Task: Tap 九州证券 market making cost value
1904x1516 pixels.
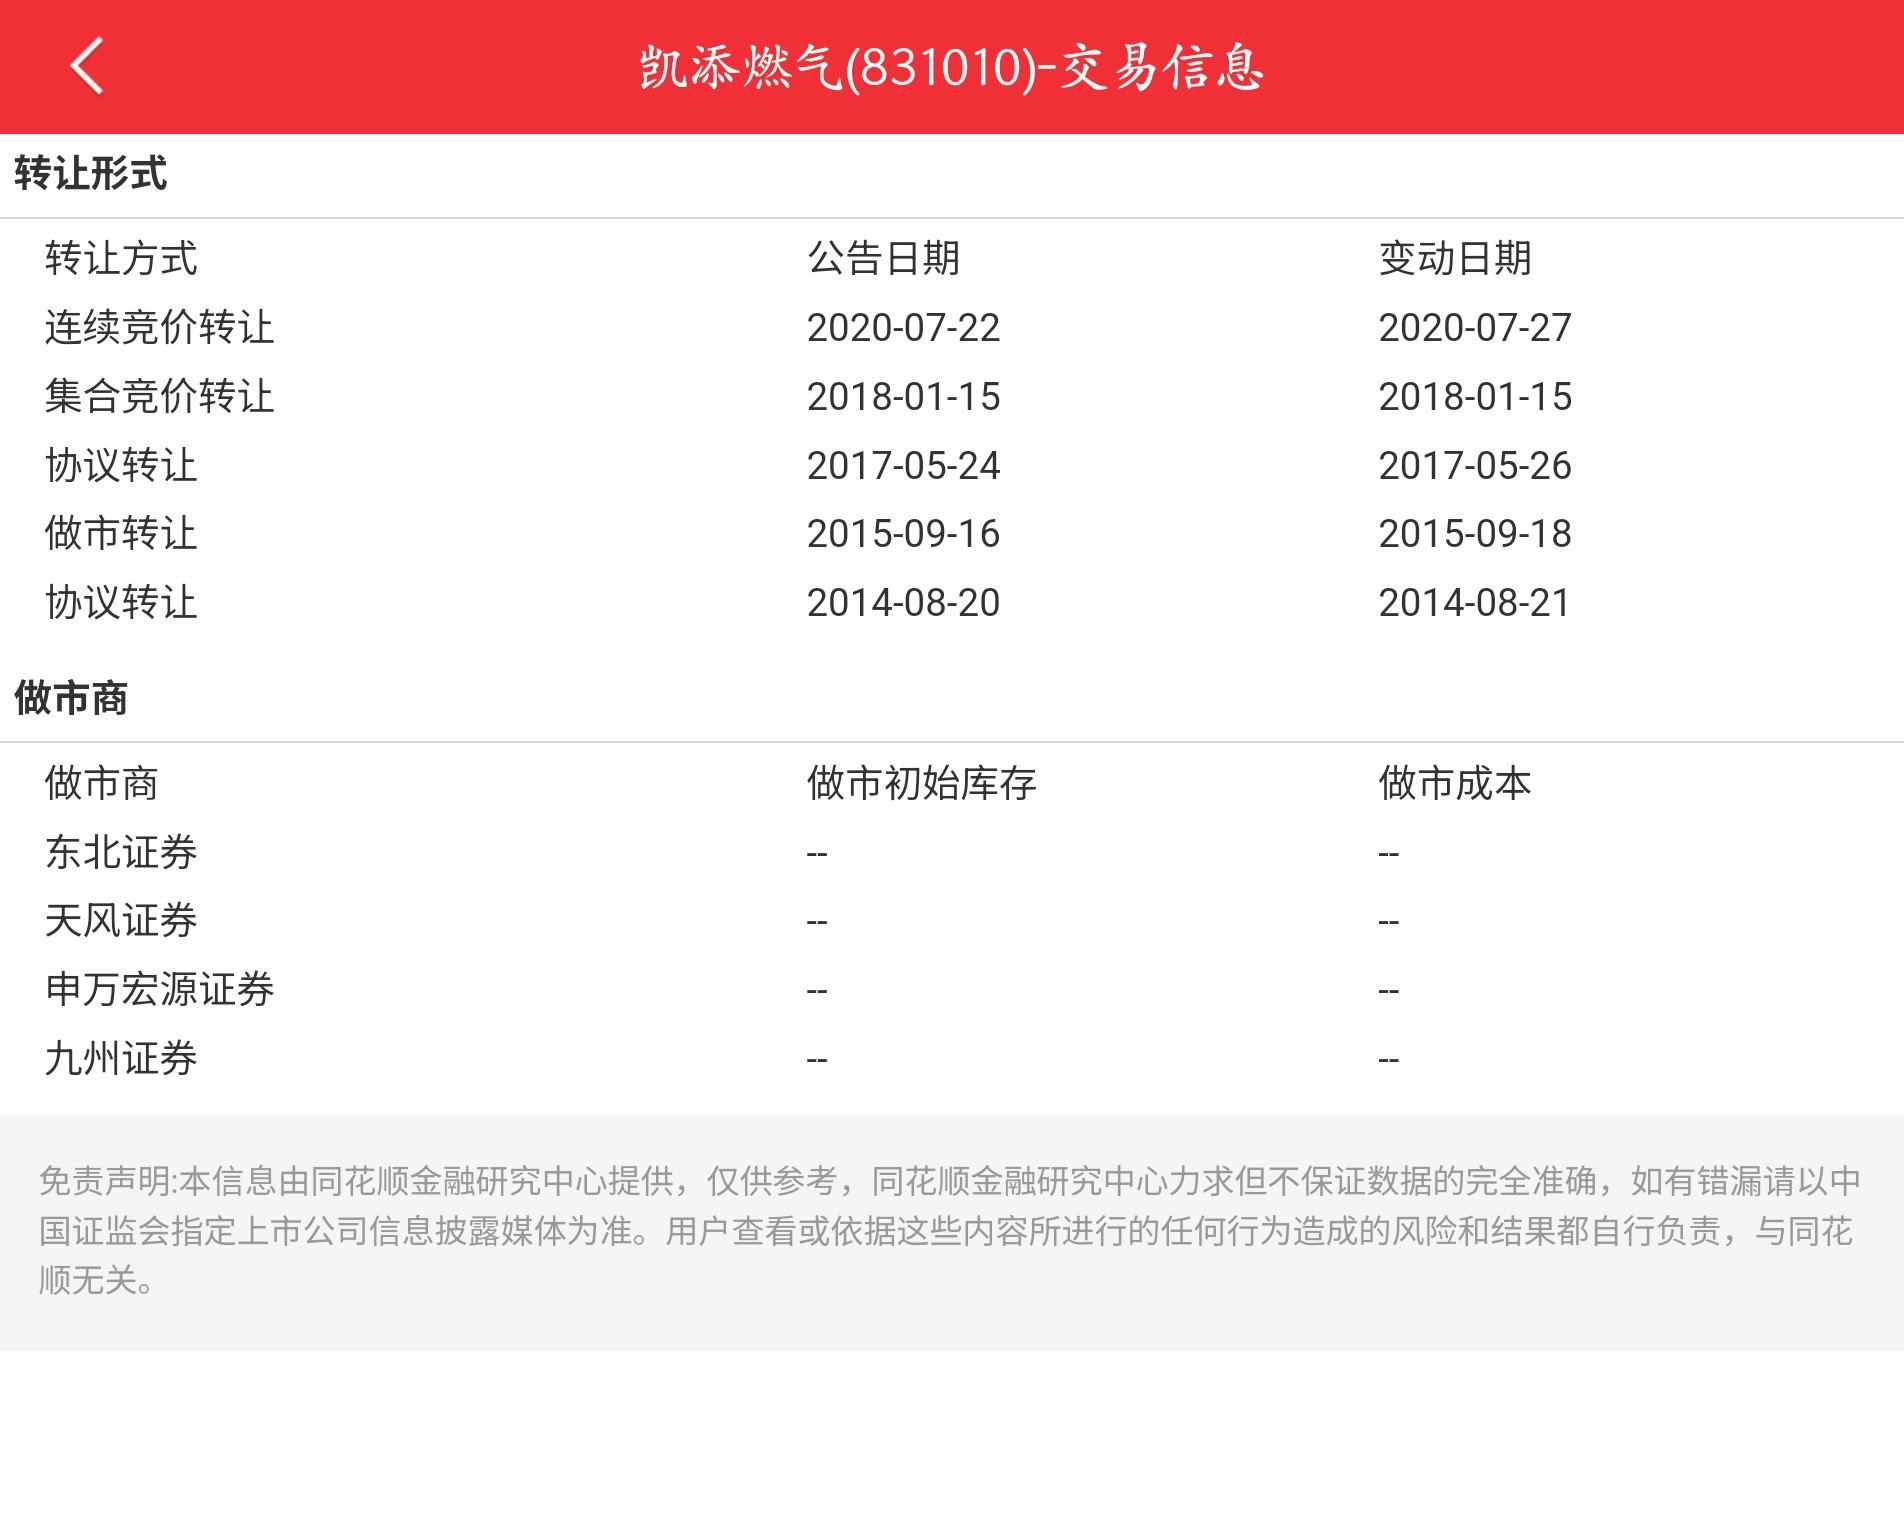Action: (1389, 1060)
